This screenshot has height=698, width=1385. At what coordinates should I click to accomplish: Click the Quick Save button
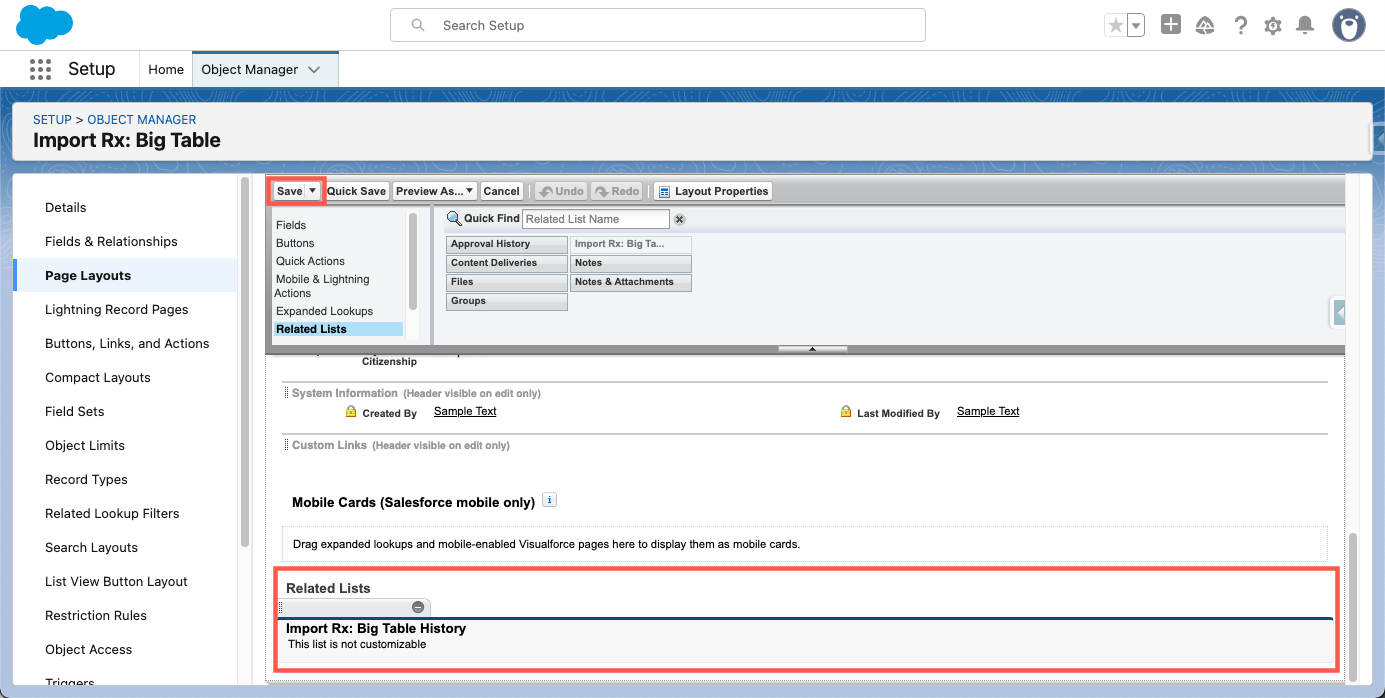356,191
